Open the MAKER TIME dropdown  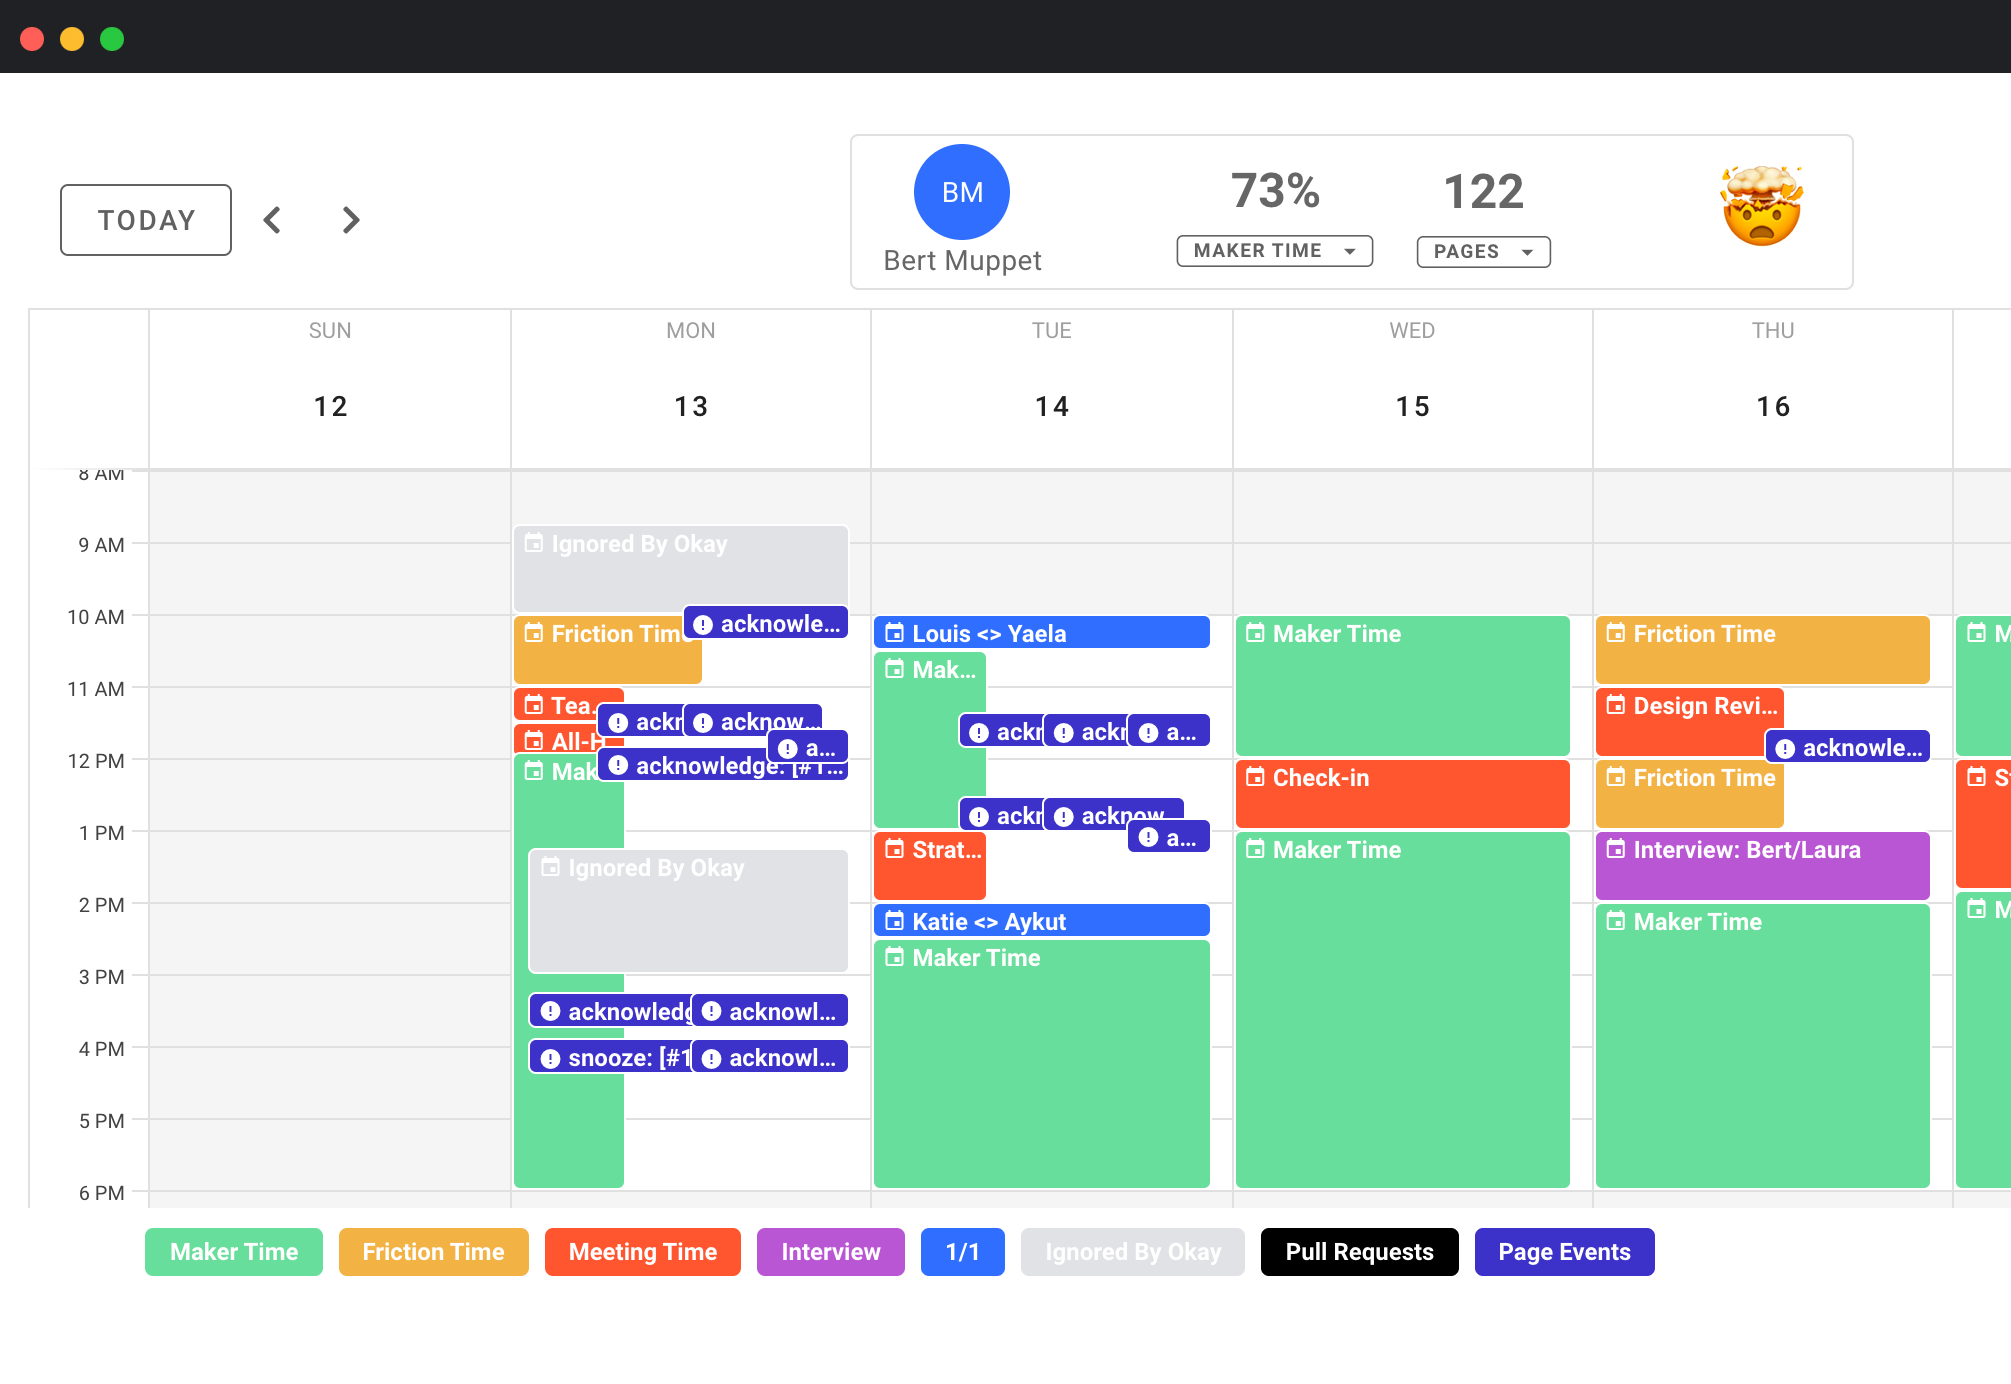tap(1274, 251)
